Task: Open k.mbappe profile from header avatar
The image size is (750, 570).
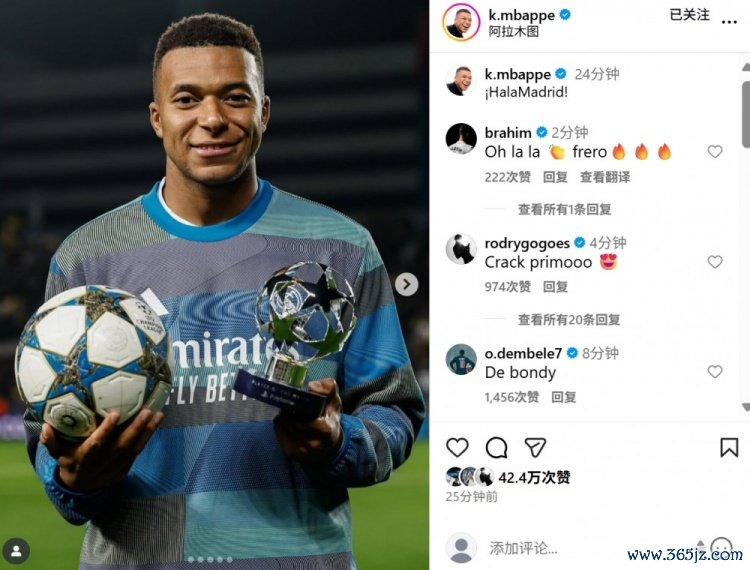Action: pyautogui.click(x=461, y=22)
